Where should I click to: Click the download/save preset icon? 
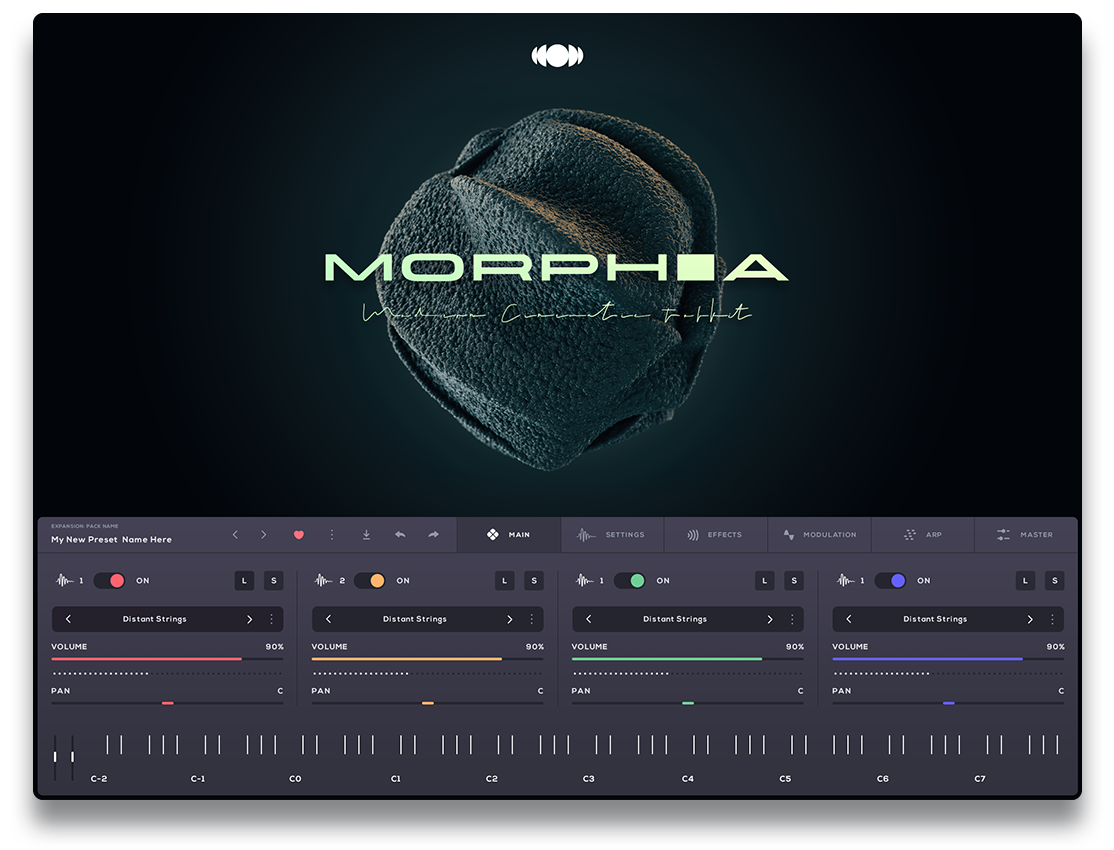[367, 535]
